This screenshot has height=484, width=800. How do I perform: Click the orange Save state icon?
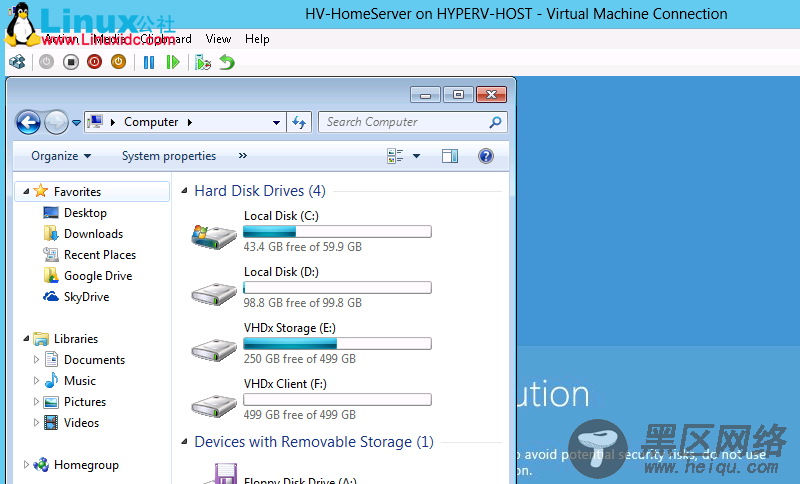pos(118,62)
